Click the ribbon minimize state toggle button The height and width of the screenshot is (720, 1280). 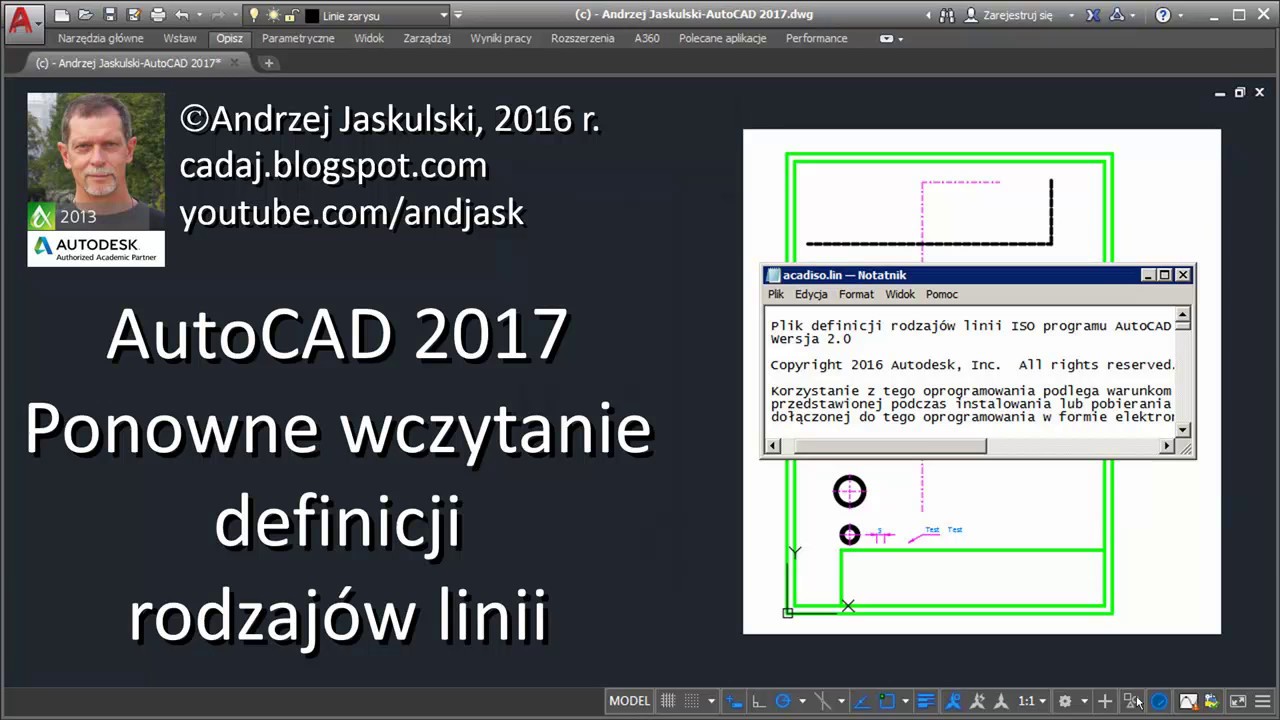(886, 38)
